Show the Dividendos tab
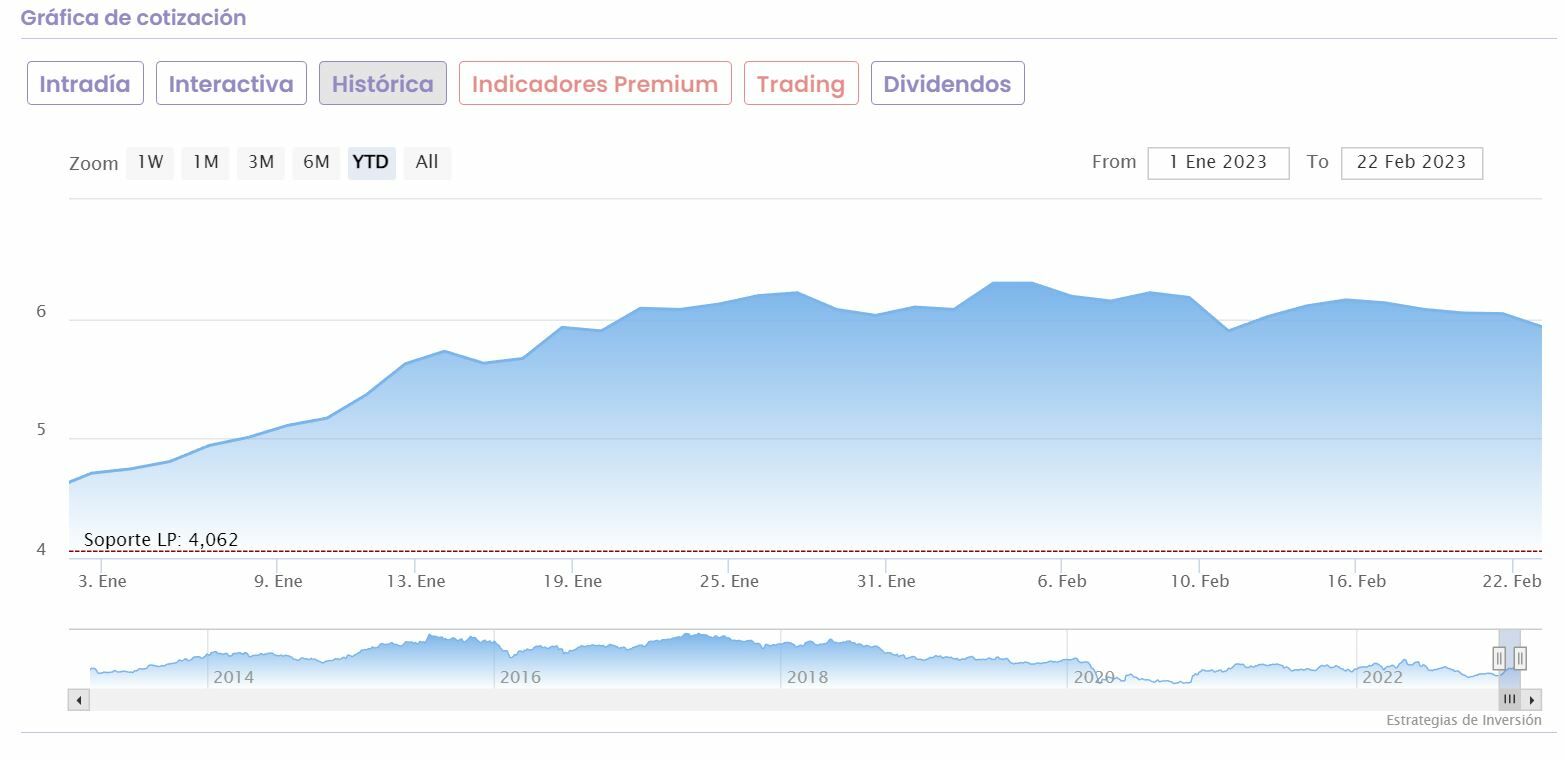The height and width of the screenshot is (760, 1565). (947, 84)
